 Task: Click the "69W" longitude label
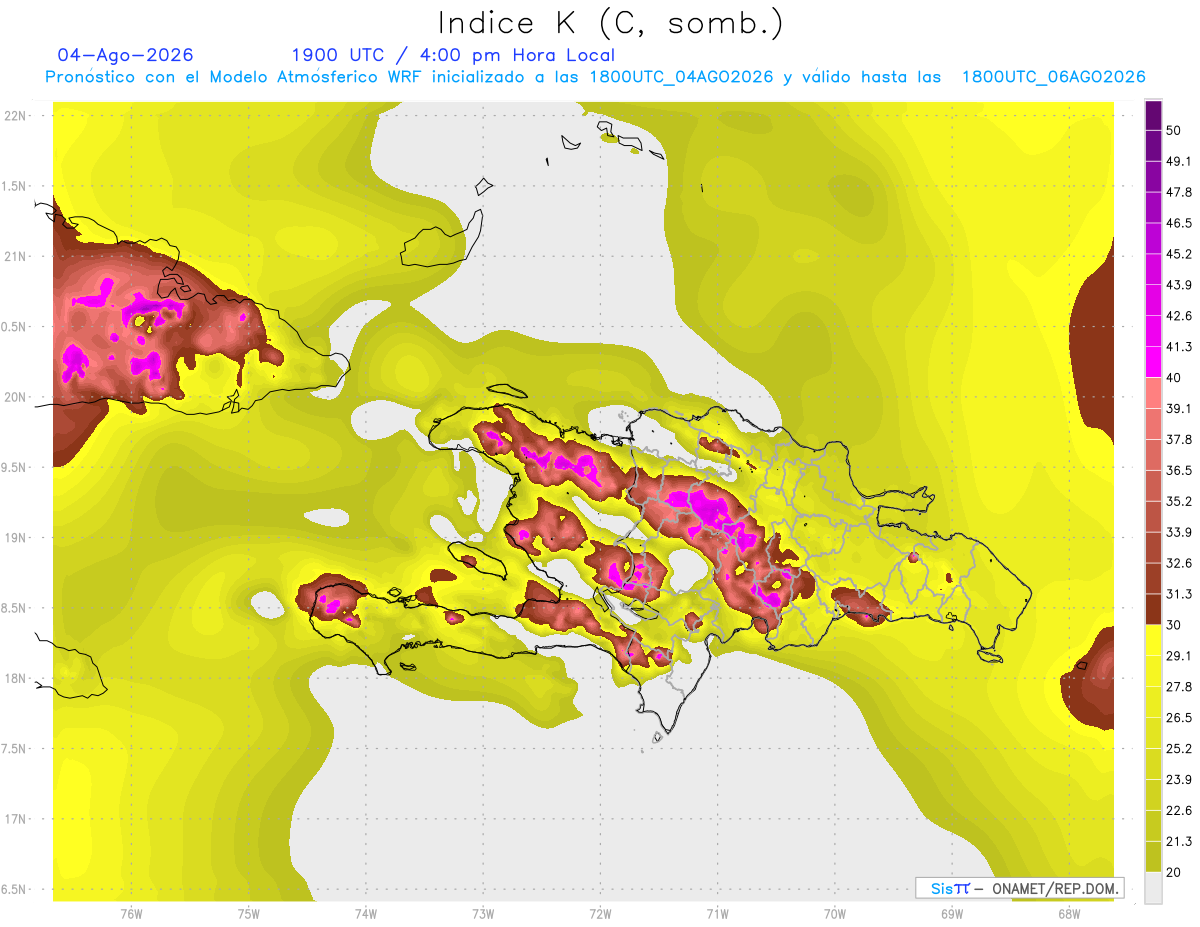952,914
